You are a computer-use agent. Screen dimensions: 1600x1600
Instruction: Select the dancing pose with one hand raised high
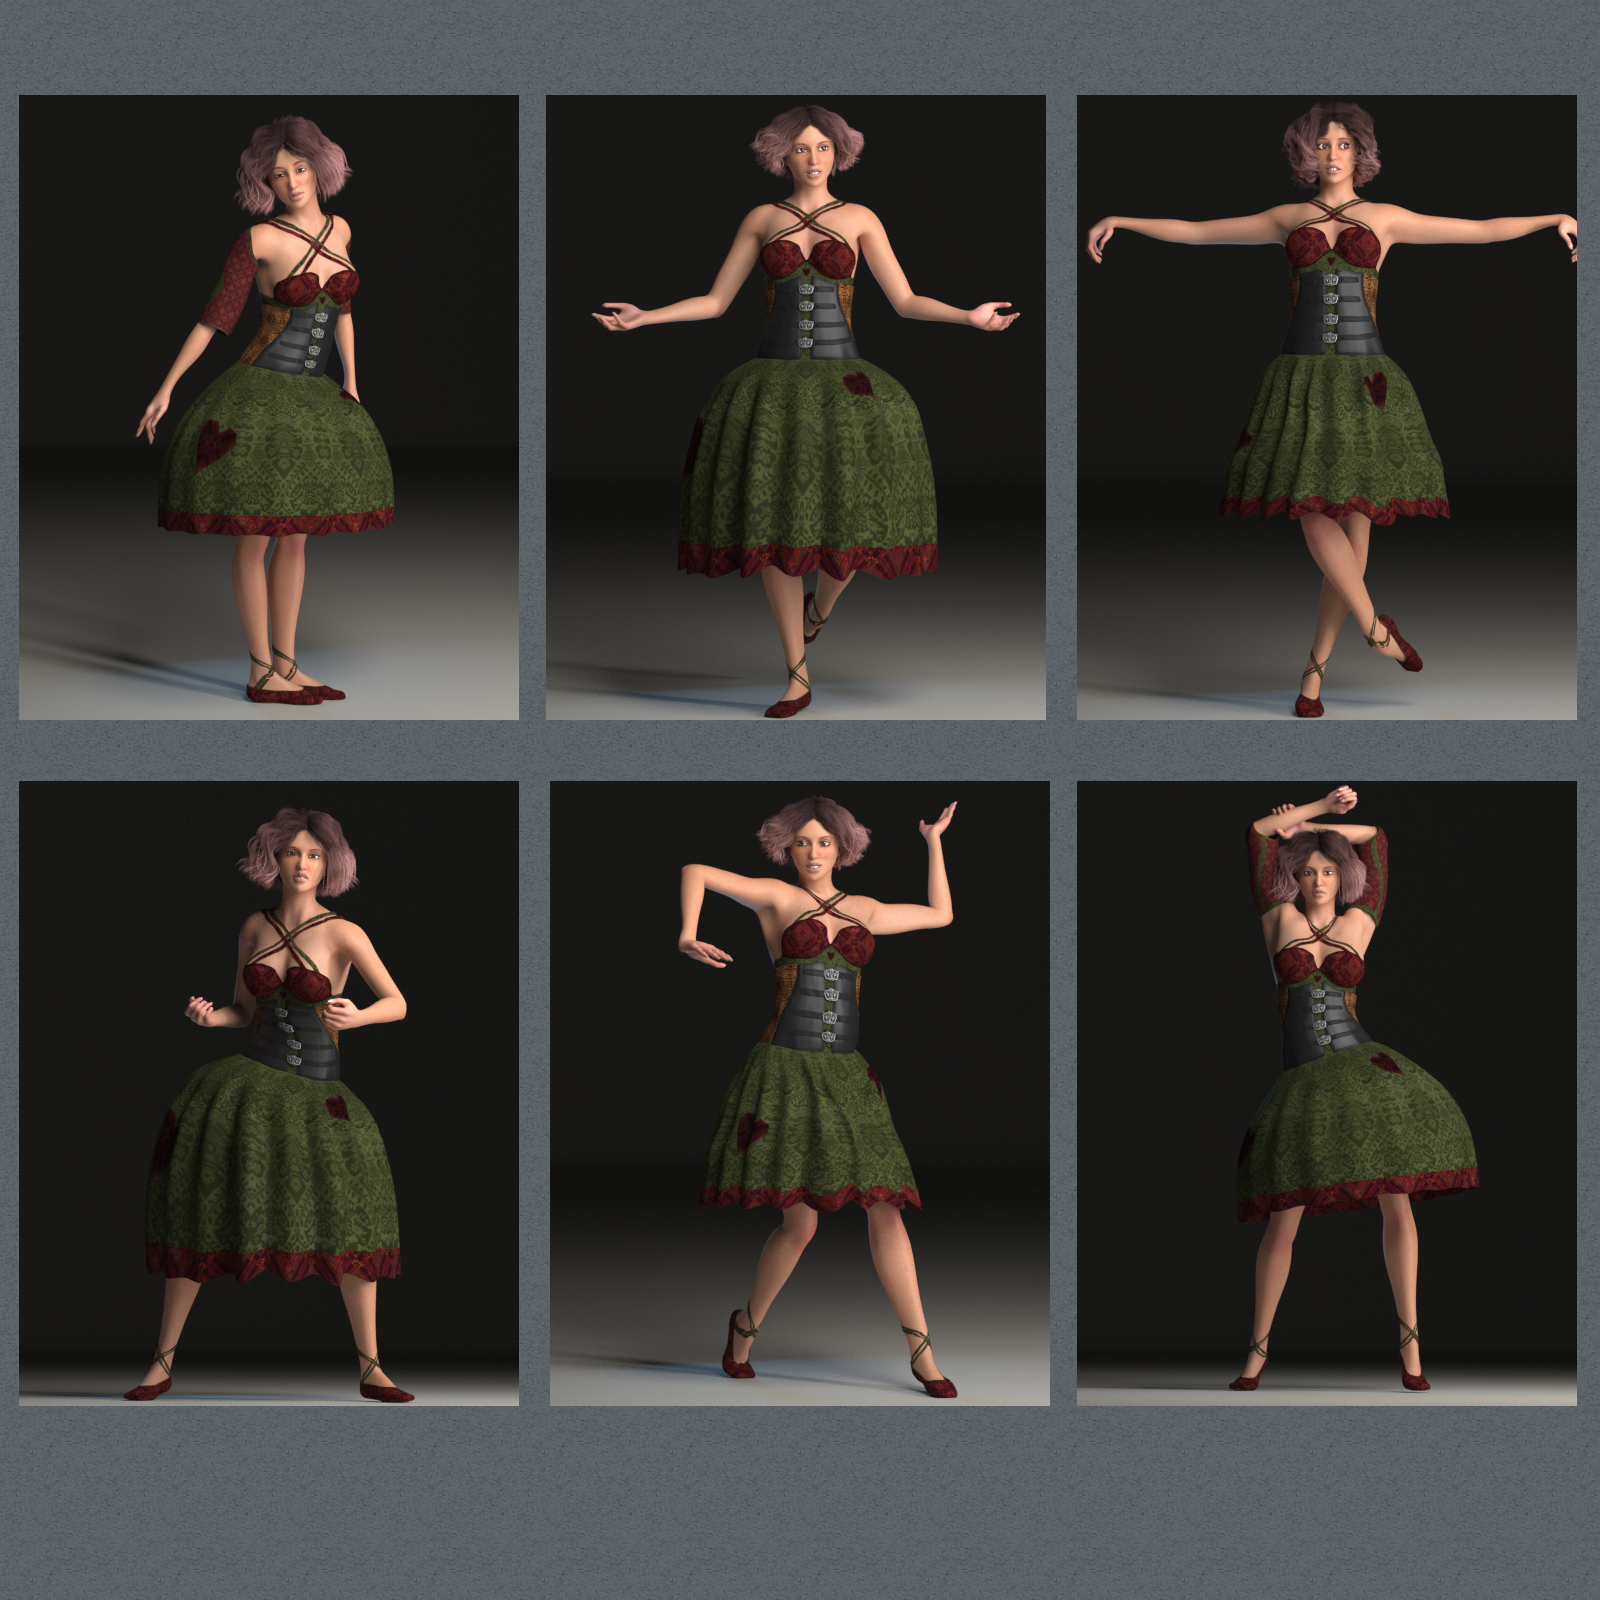pyautogui.click(x=800, y=1094)
